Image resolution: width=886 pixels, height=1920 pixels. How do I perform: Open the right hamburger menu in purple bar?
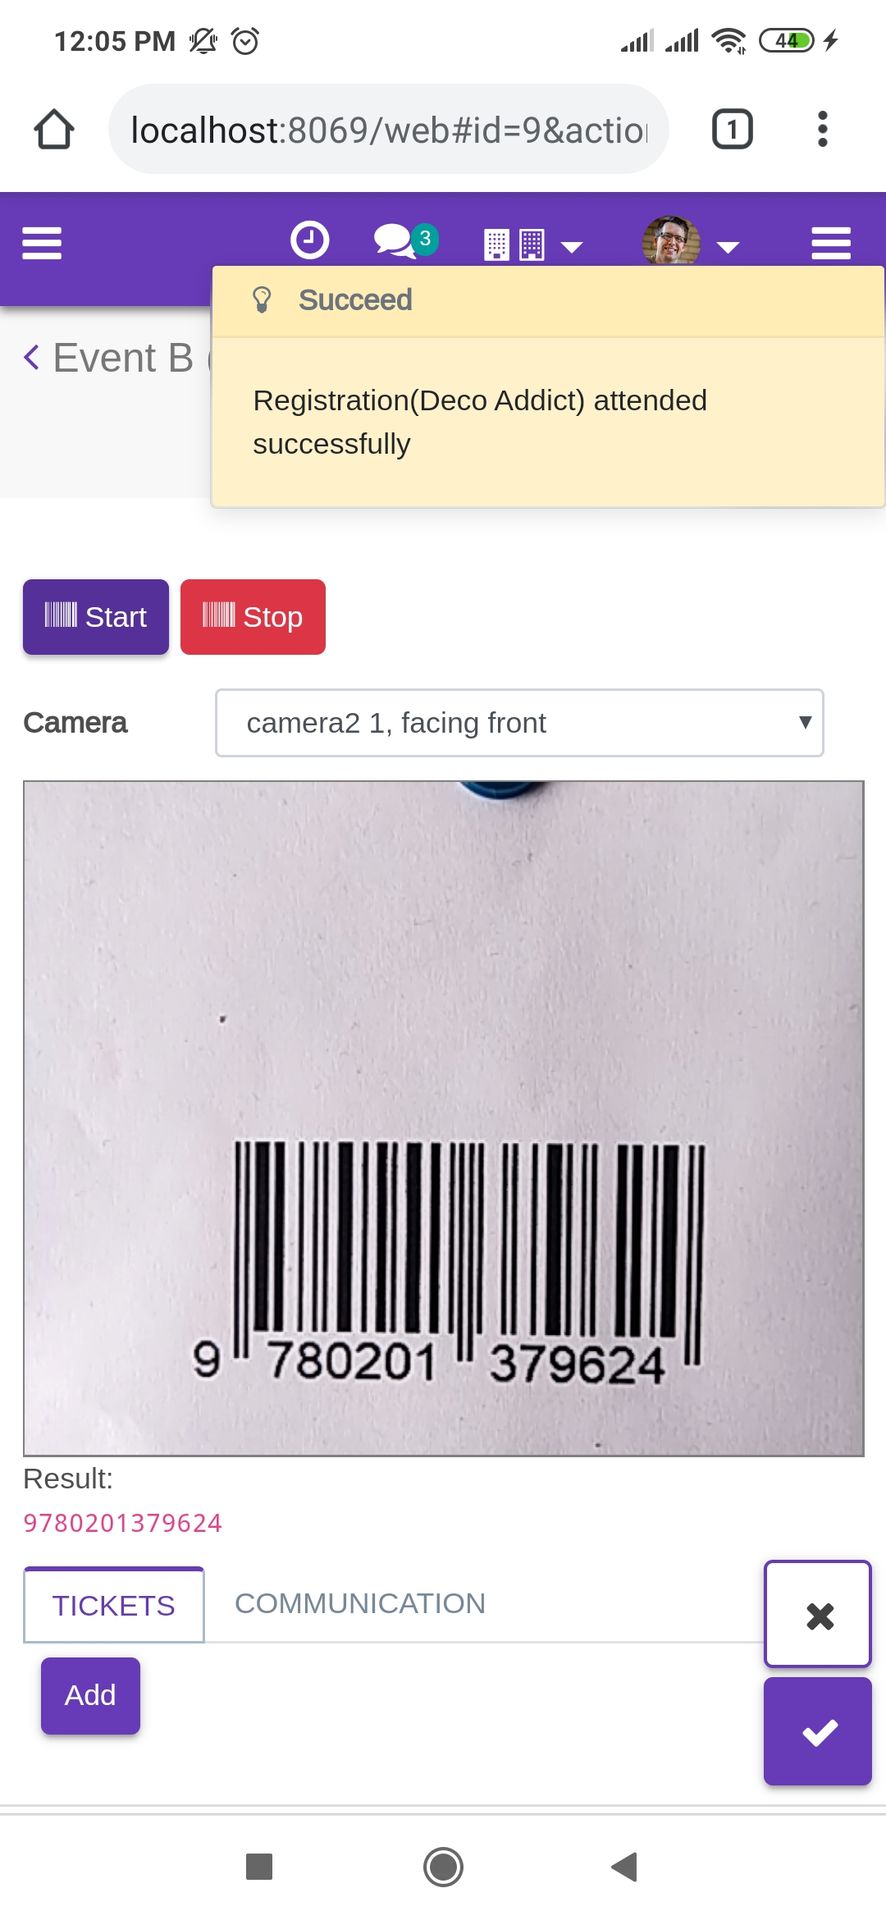831,243
